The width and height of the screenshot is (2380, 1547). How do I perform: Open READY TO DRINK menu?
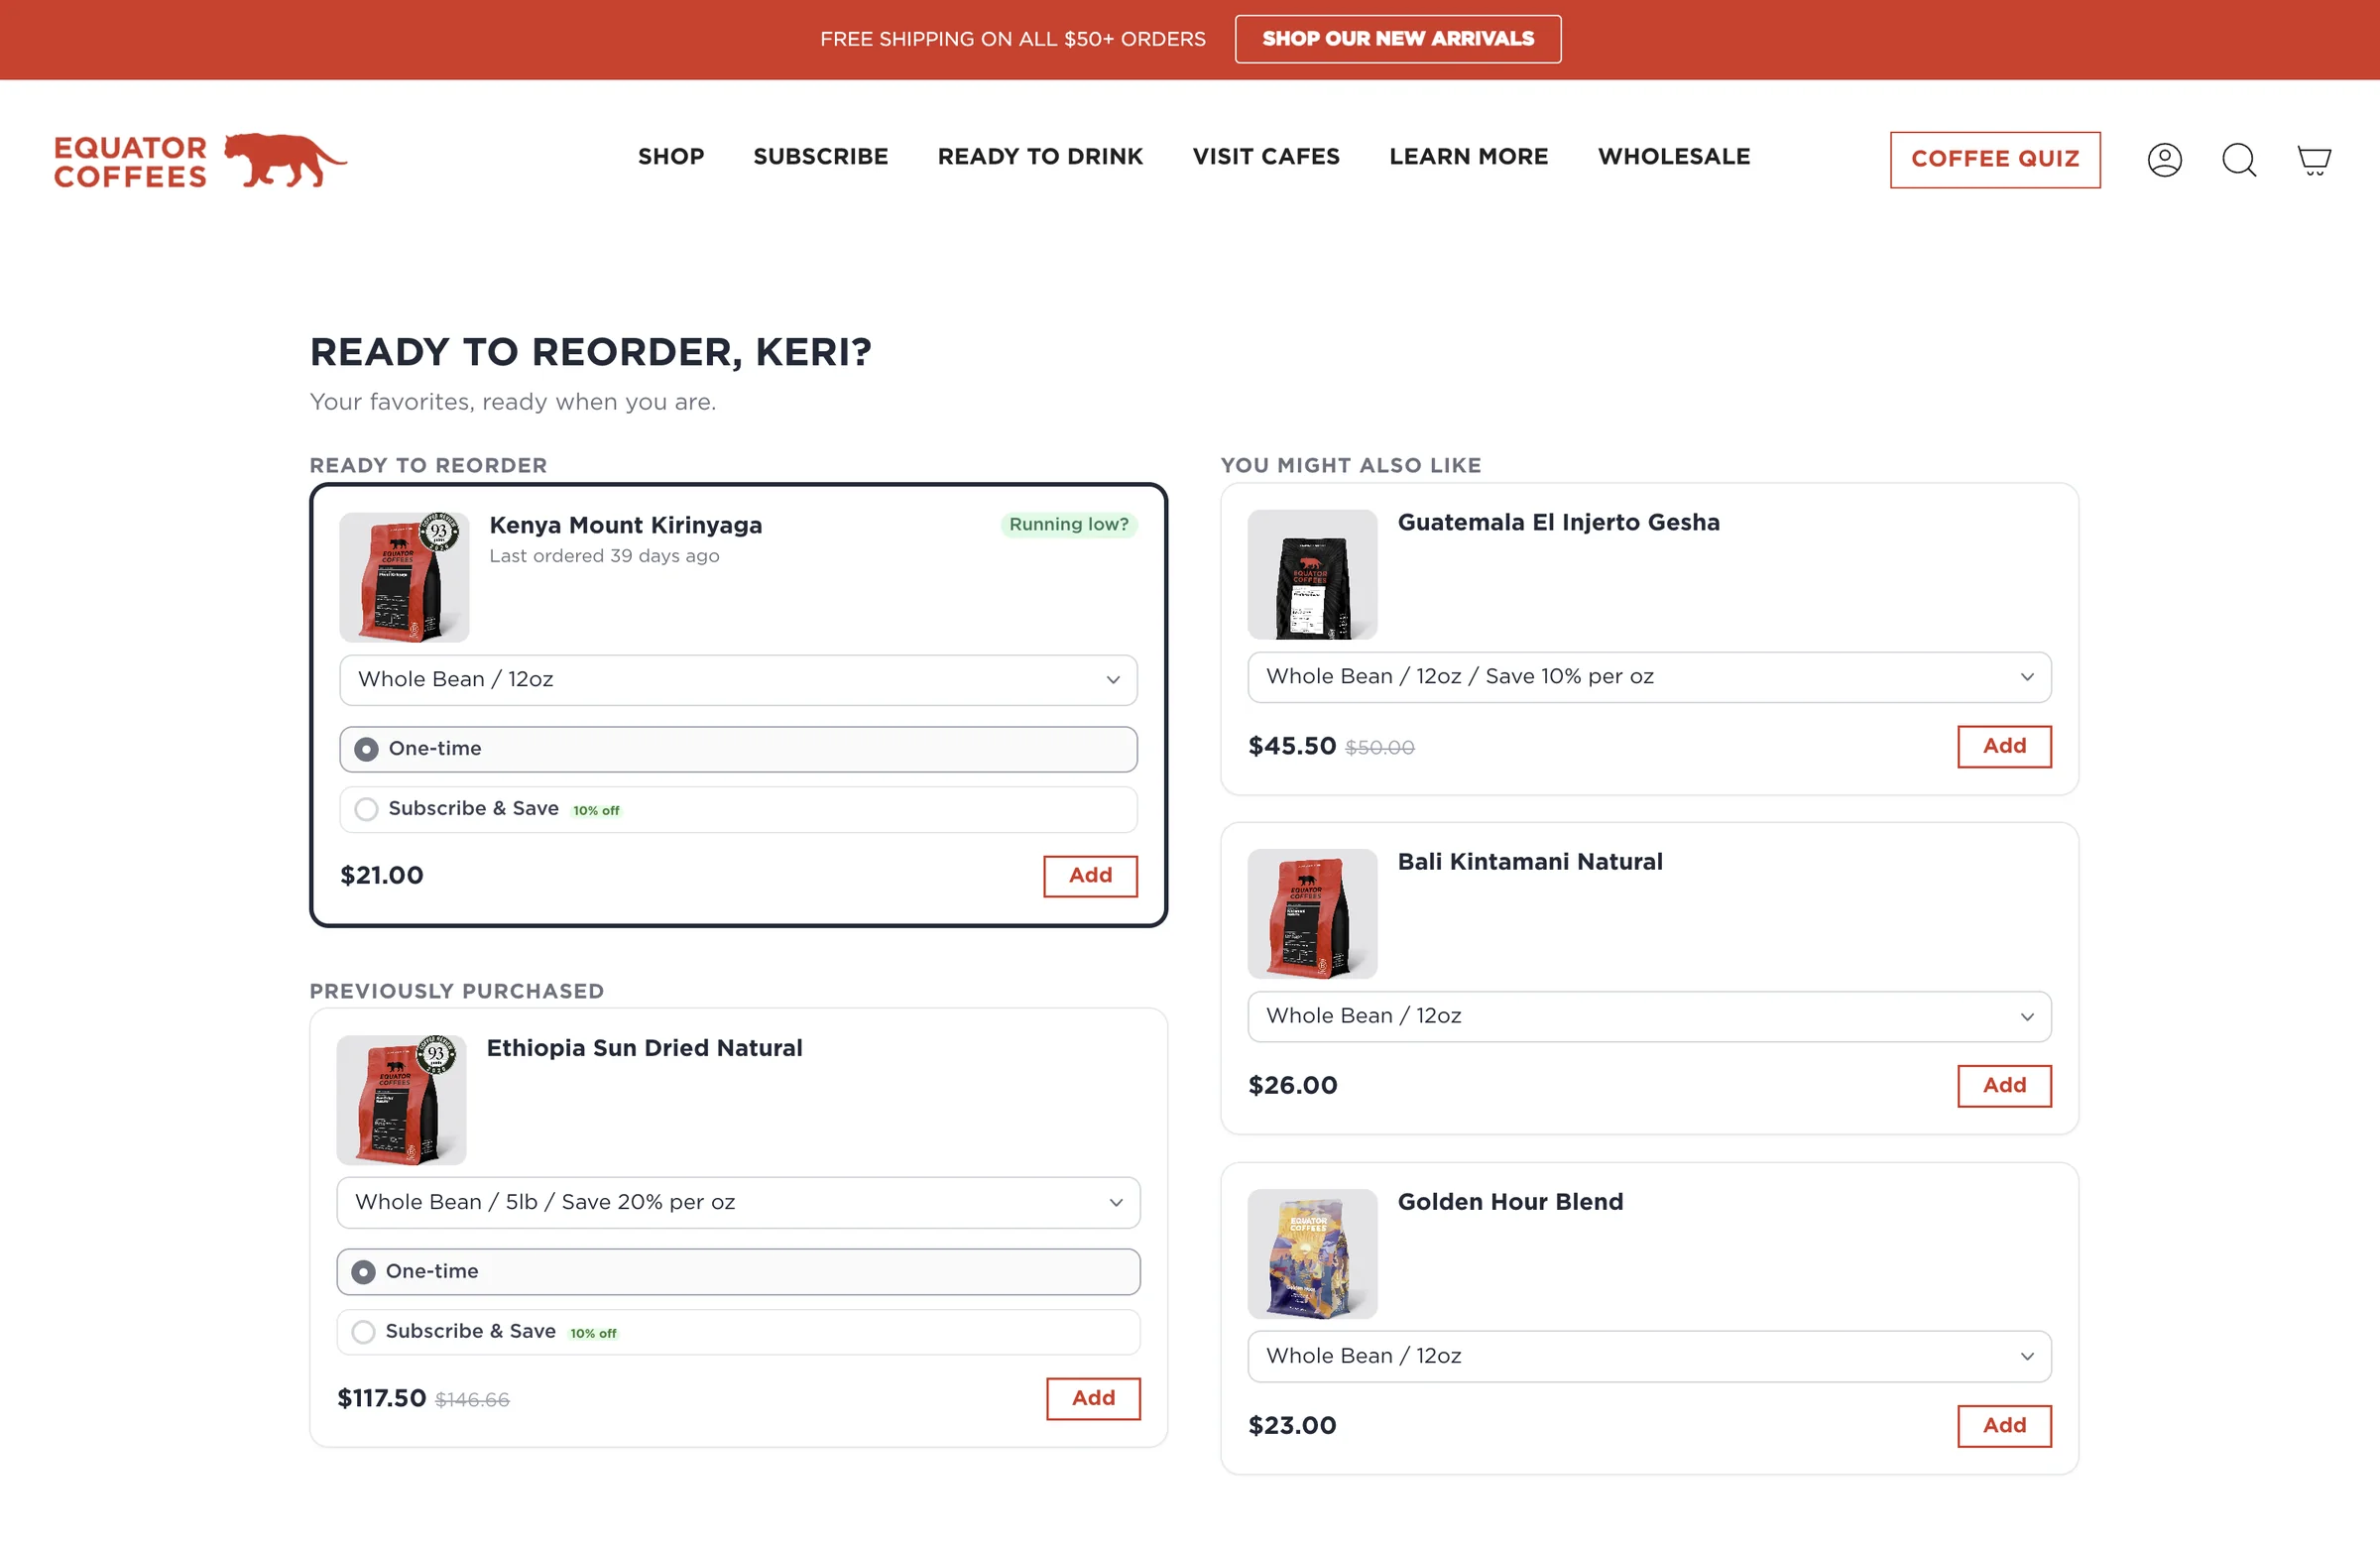point(1040,157)
